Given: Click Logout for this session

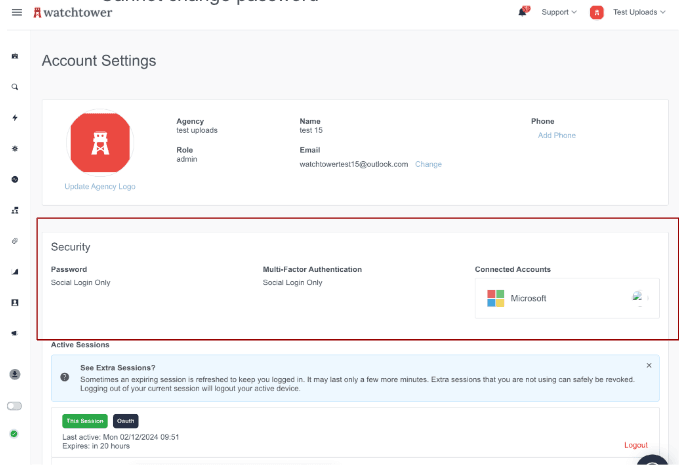Looking at the screenshot, I should click(635, 445).
